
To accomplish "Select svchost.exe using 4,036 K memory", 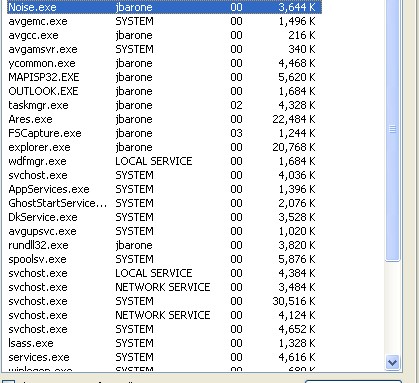I will [164, 175].
